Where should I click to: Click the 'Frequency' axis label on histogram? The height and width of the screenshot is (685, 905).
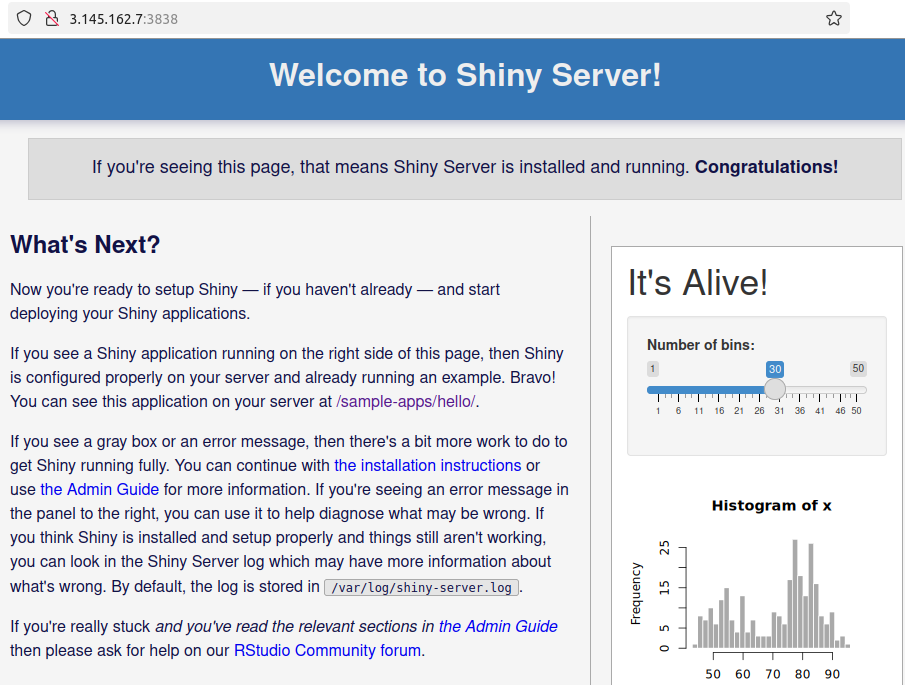pyautogui.click(x=635, y=594)
